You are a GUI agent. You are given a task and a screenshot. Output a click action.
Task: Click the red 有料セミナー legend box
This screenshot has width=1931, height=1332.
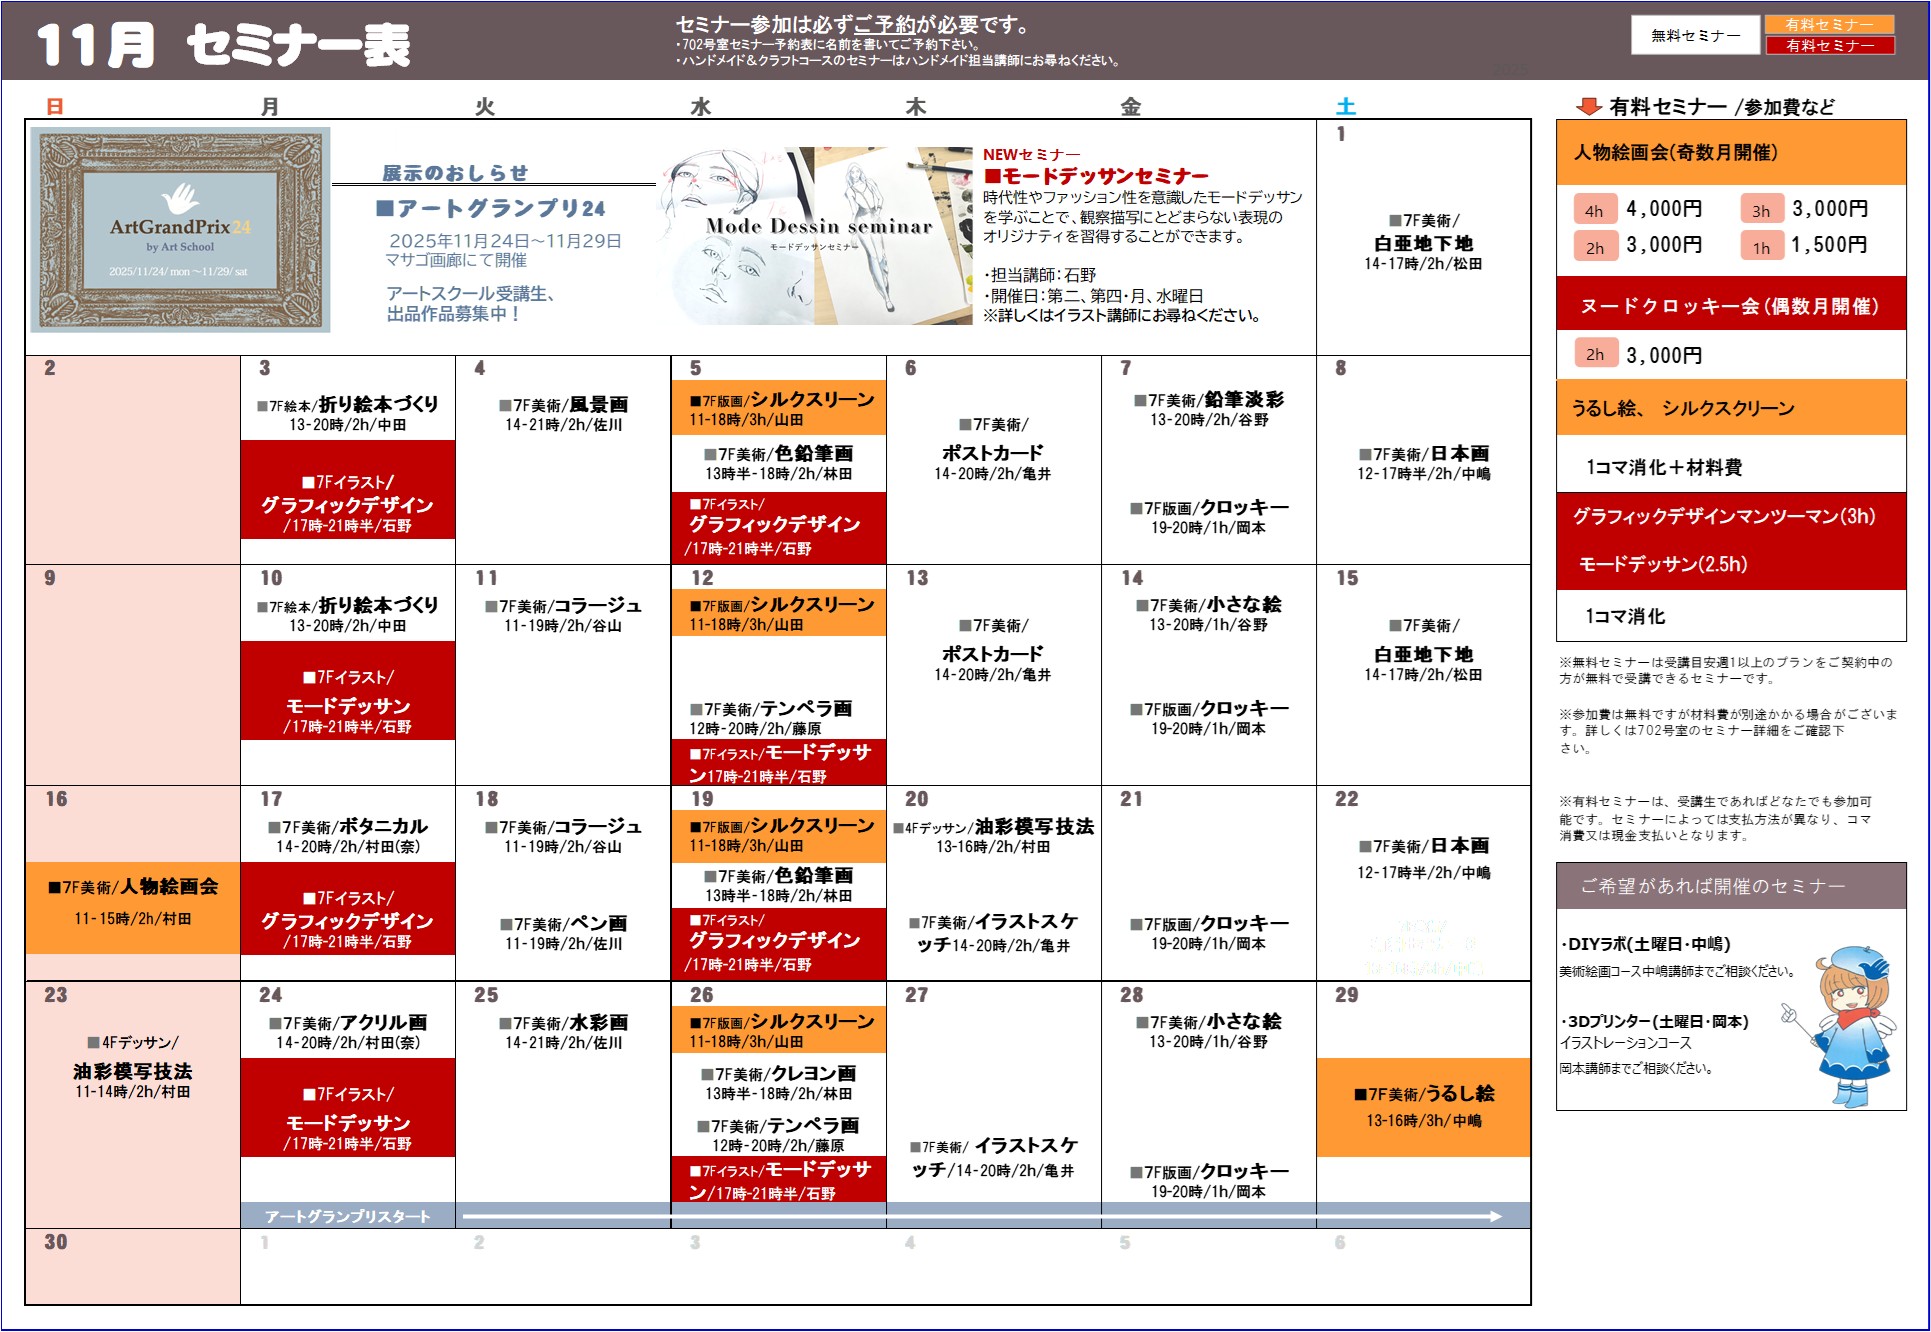(x=1829, y=46)
